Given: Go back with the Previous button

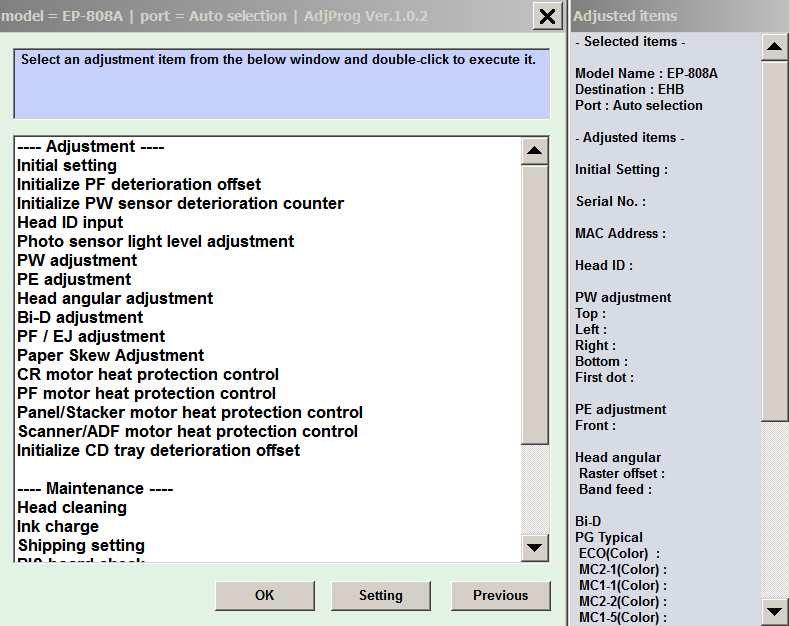Looking at the screenshot, I should (500, 595).
